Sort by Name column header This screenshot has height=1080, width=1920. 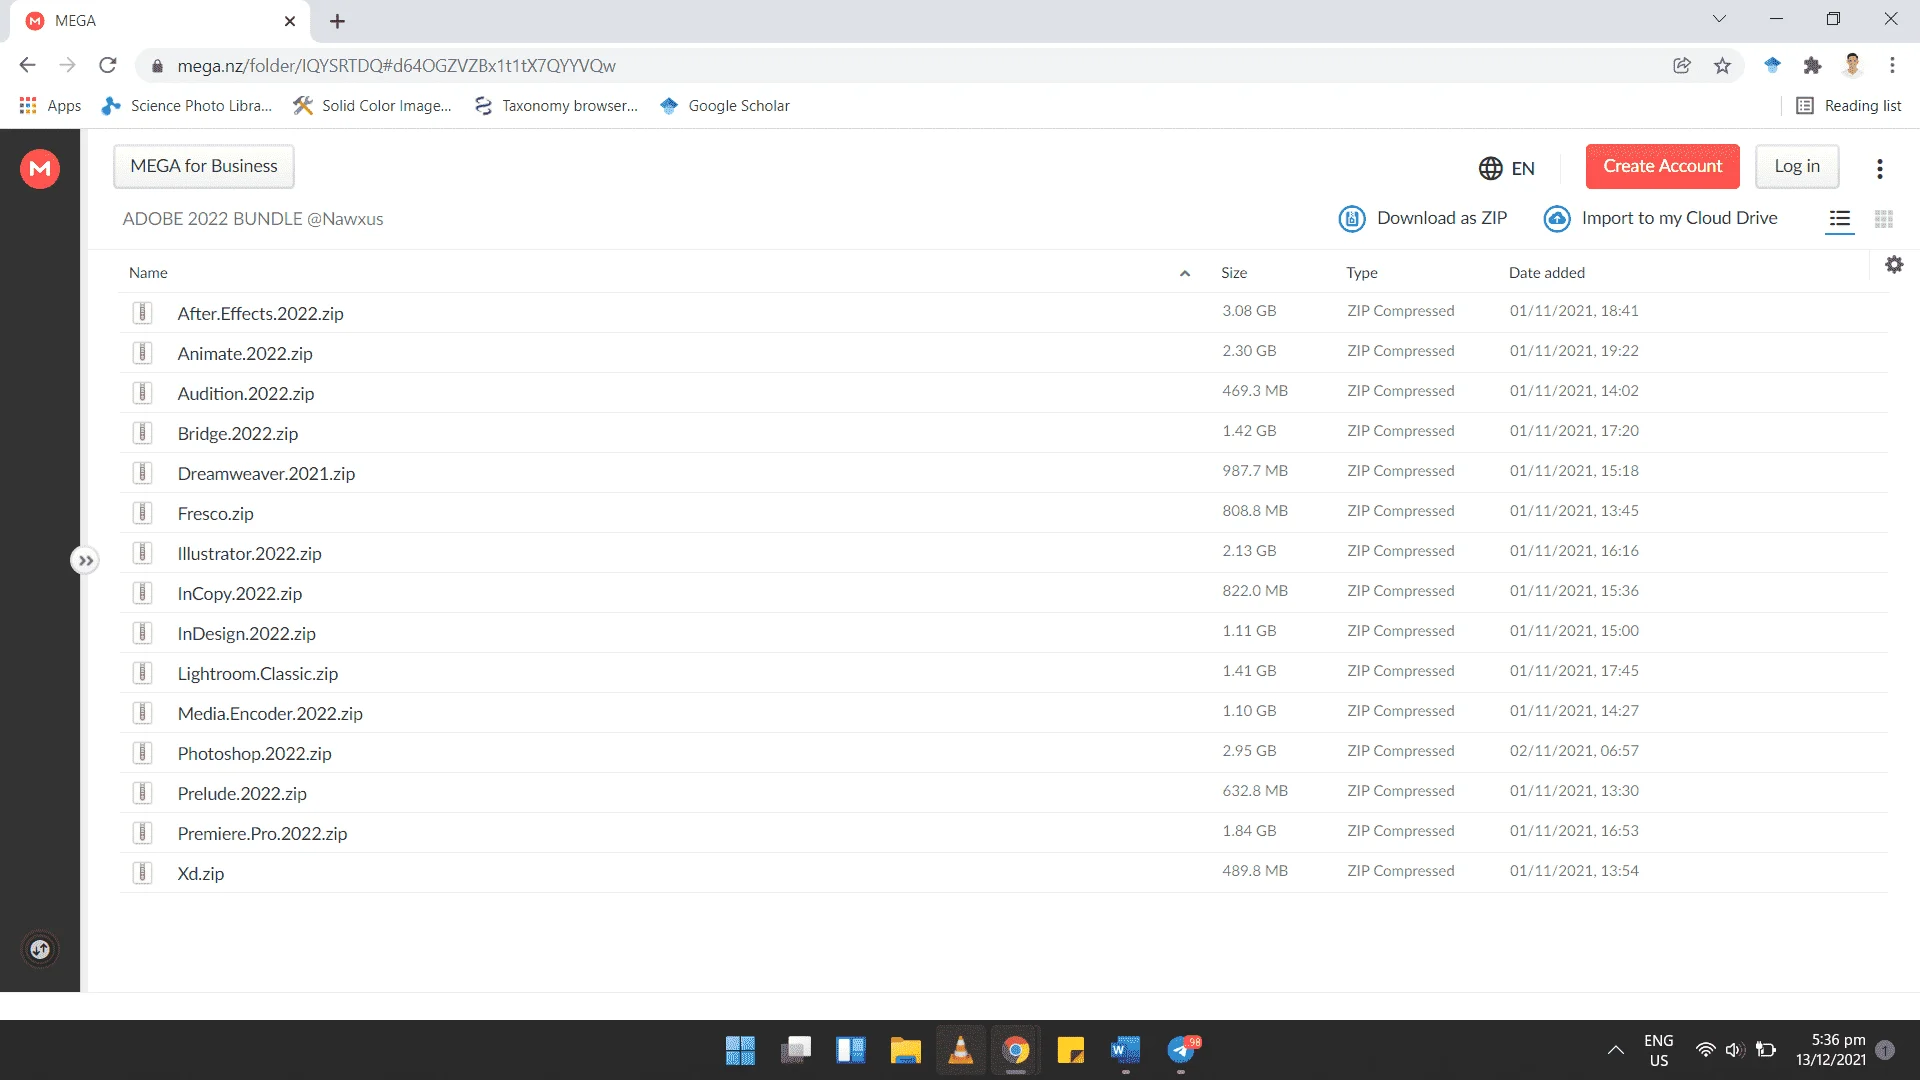148,273
